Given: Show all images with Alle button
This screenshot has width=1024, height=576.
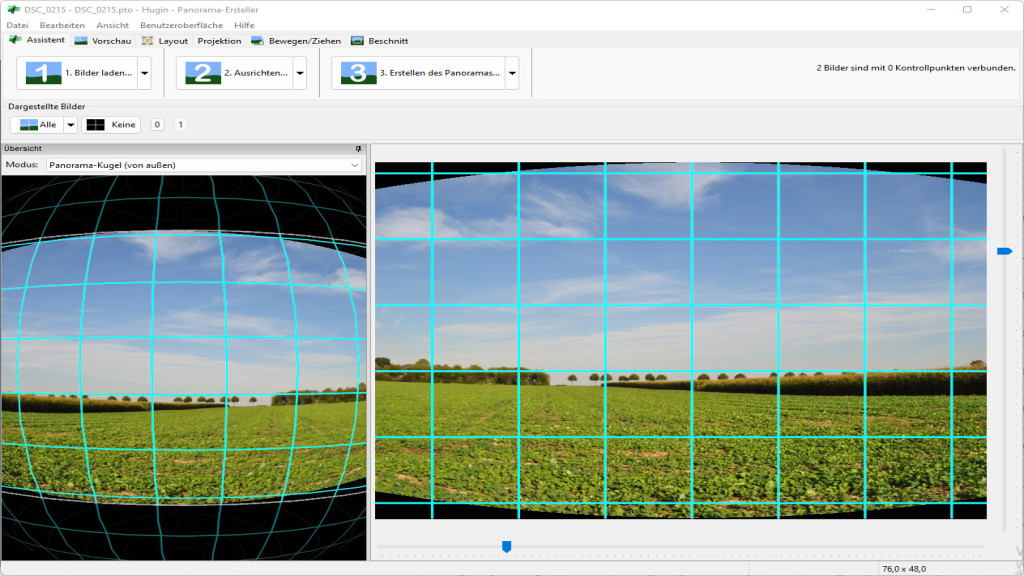Looking at the screenshot, I should (37, 125).
